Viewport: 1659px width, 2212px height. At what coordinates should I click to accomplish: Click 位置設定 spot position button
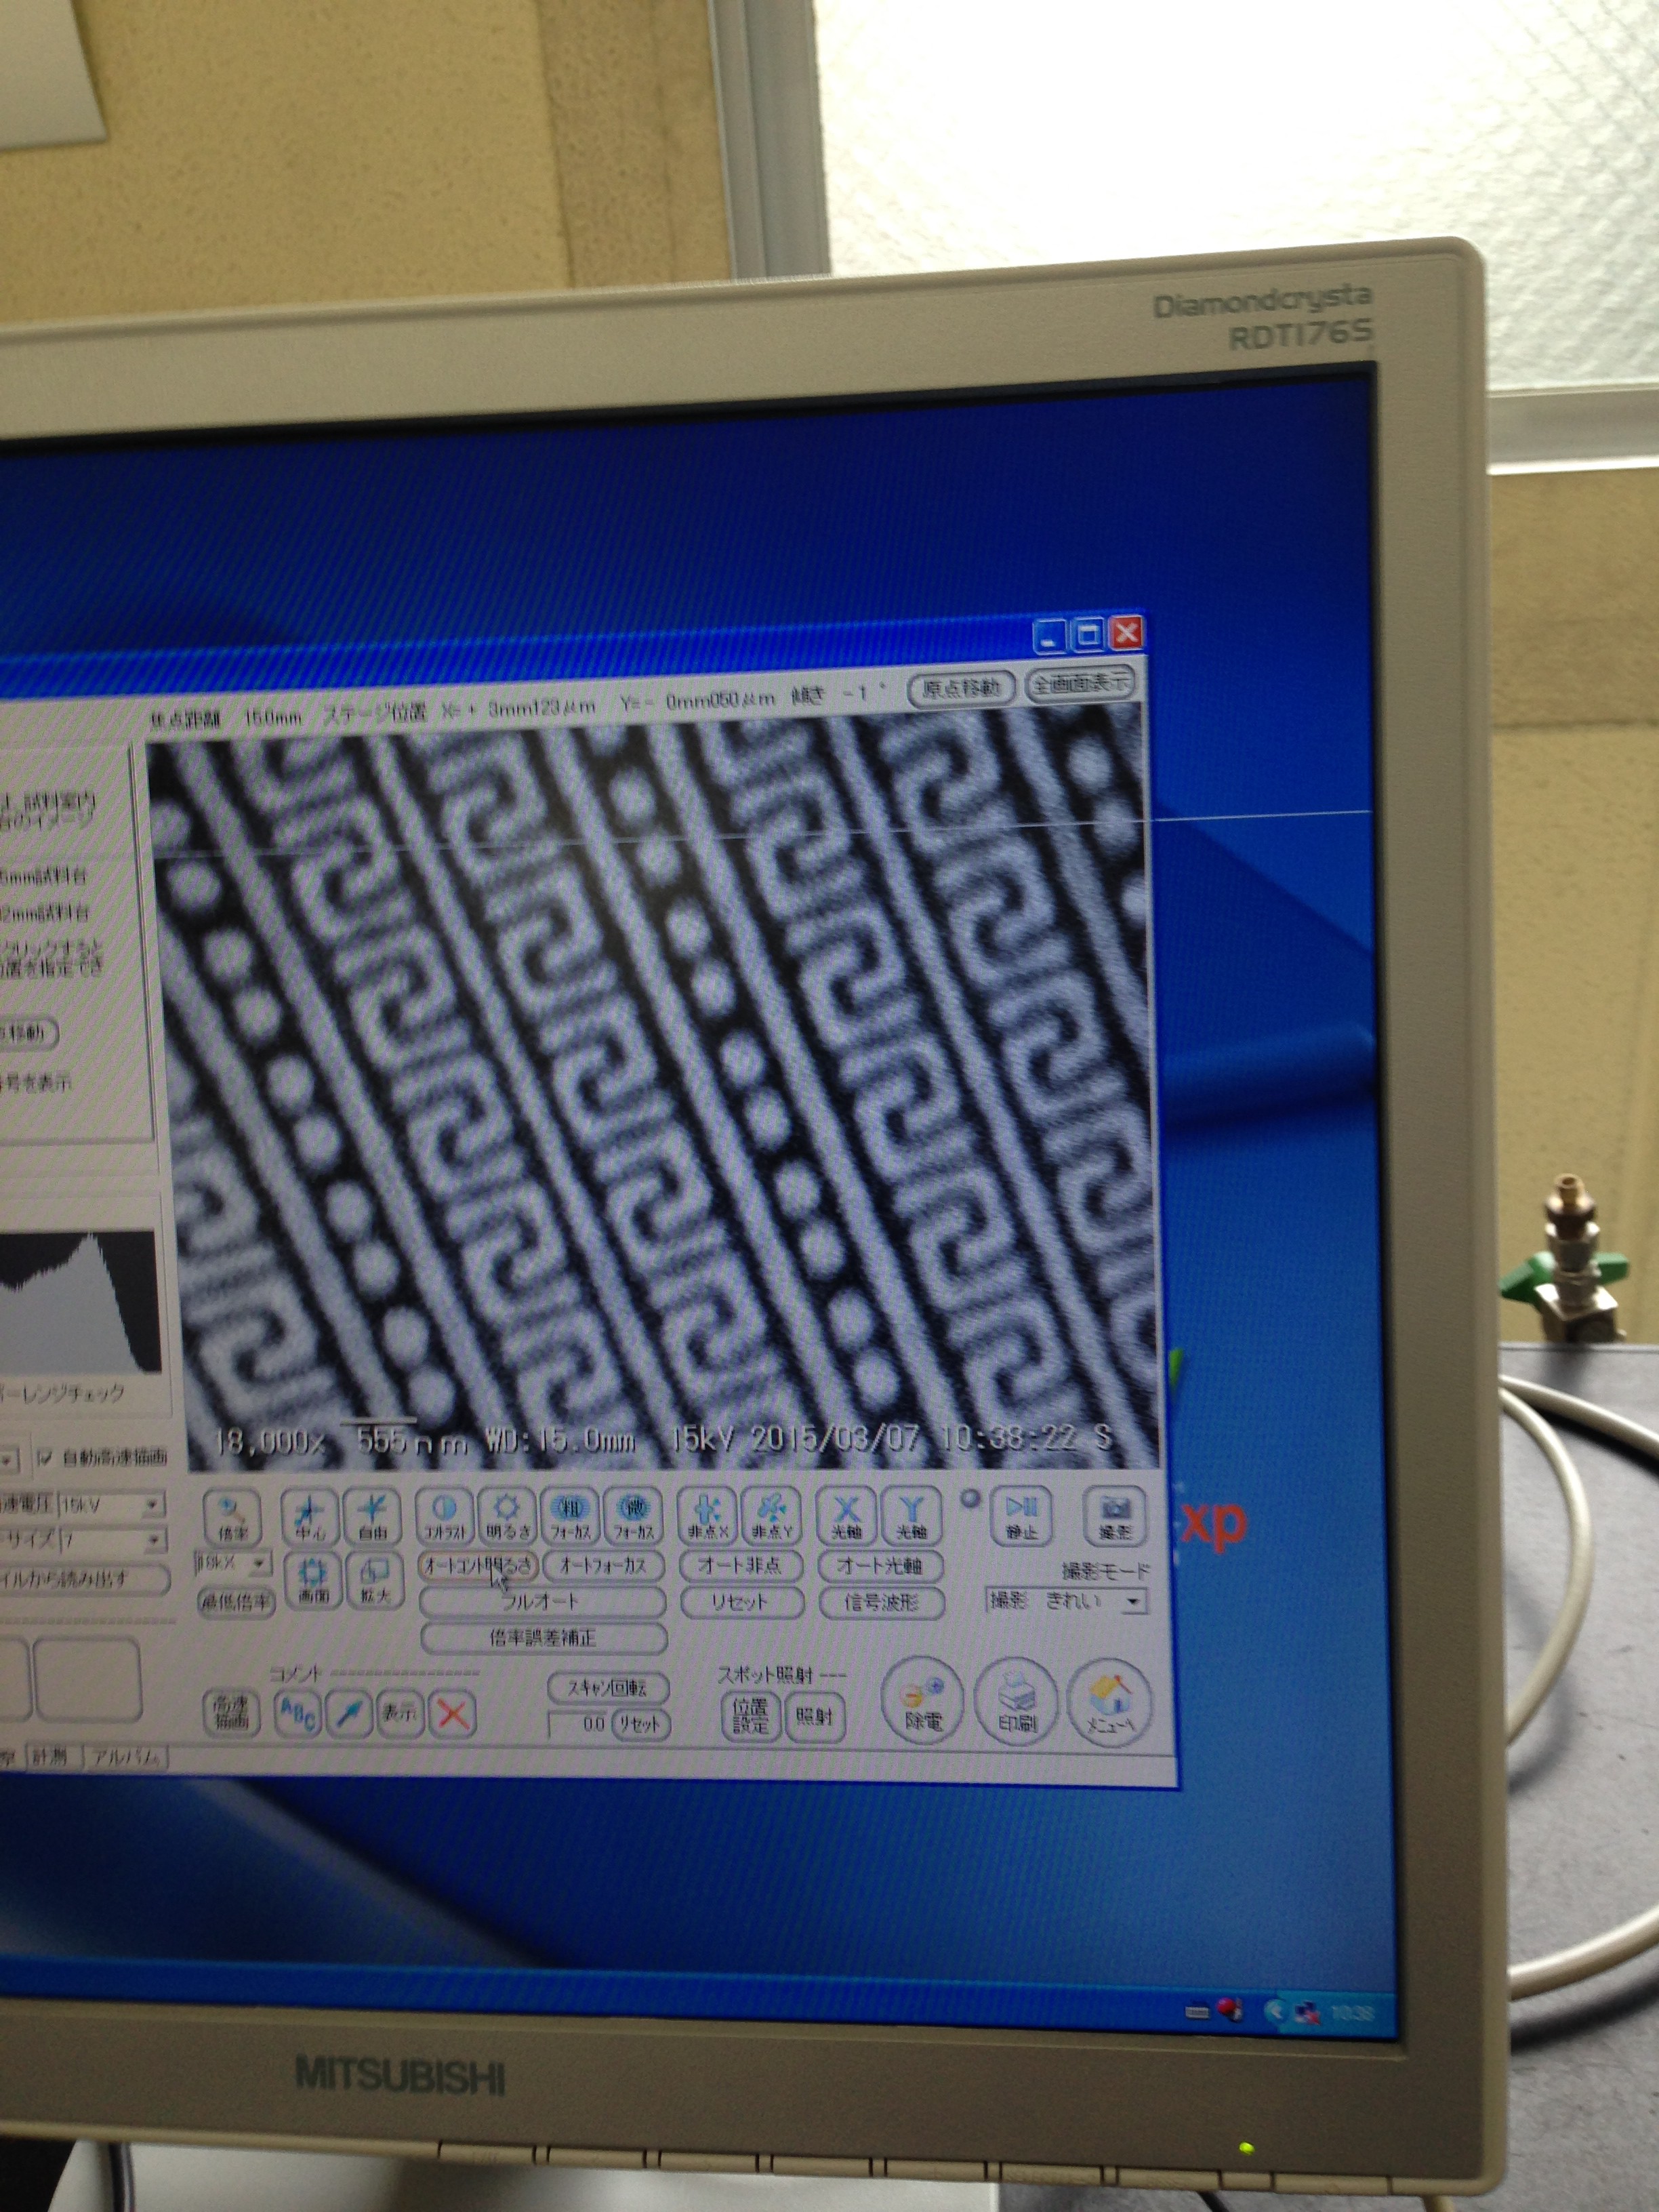(x=750, y=1716)
